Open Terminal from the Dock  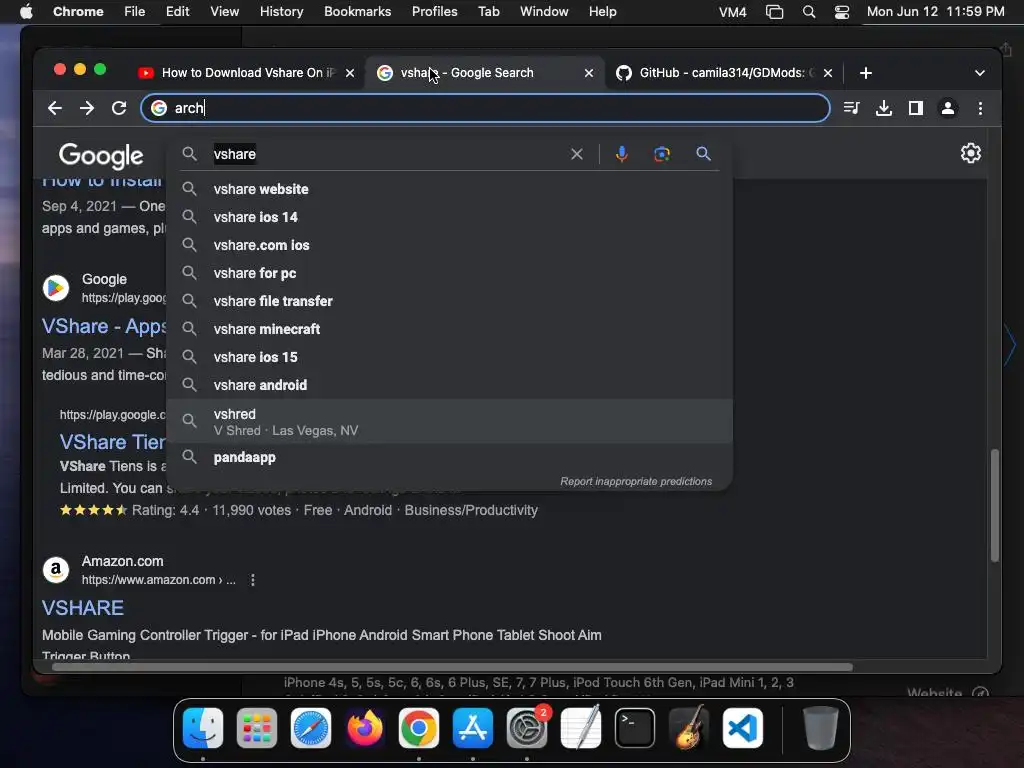pyautogui.click(x=635, y=728)
